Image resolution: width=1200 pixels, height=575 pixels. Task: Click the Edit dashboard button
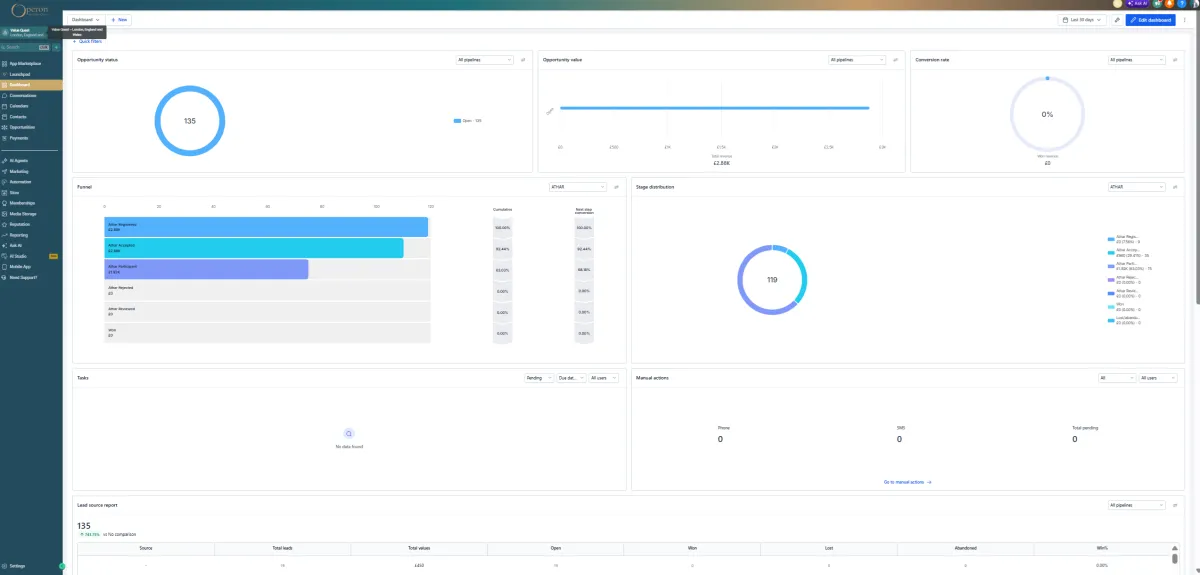tap(1150, 20)
